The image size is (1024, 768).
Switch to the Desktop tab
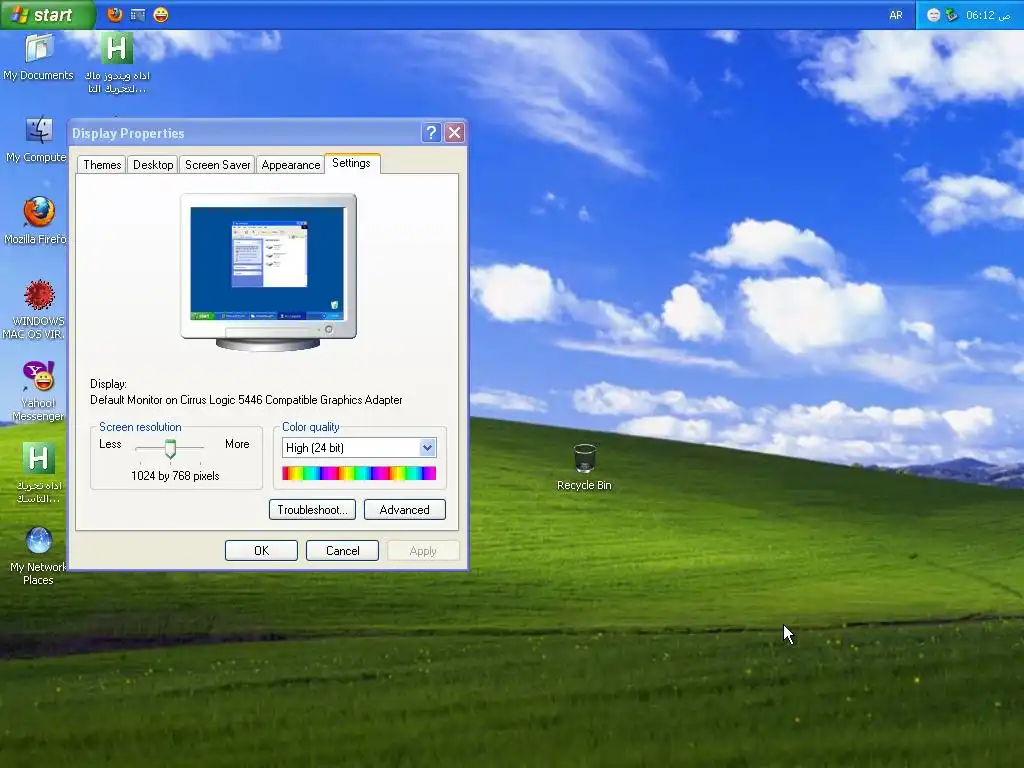pos(153,165)
